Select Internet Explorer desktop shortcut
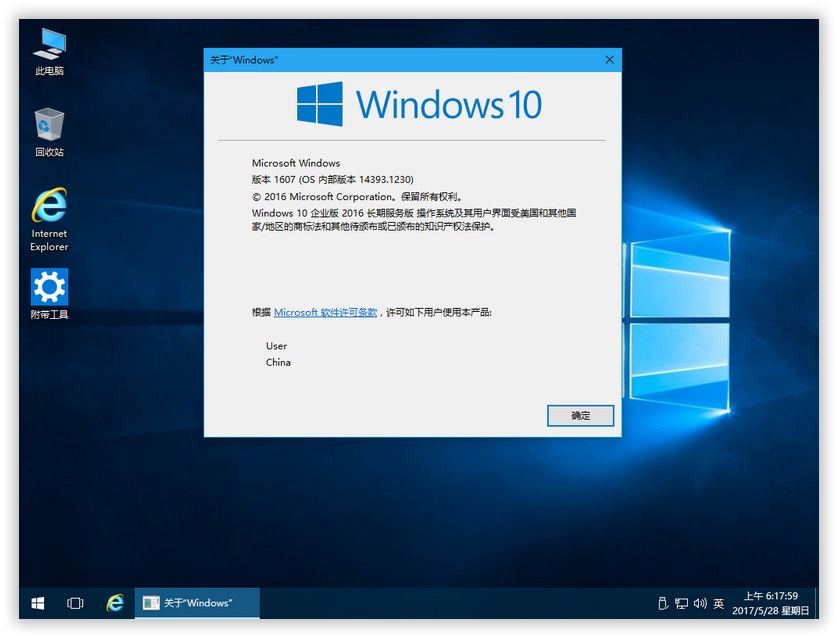The height and width of the screenshot is (638, 838). [49, 219]
